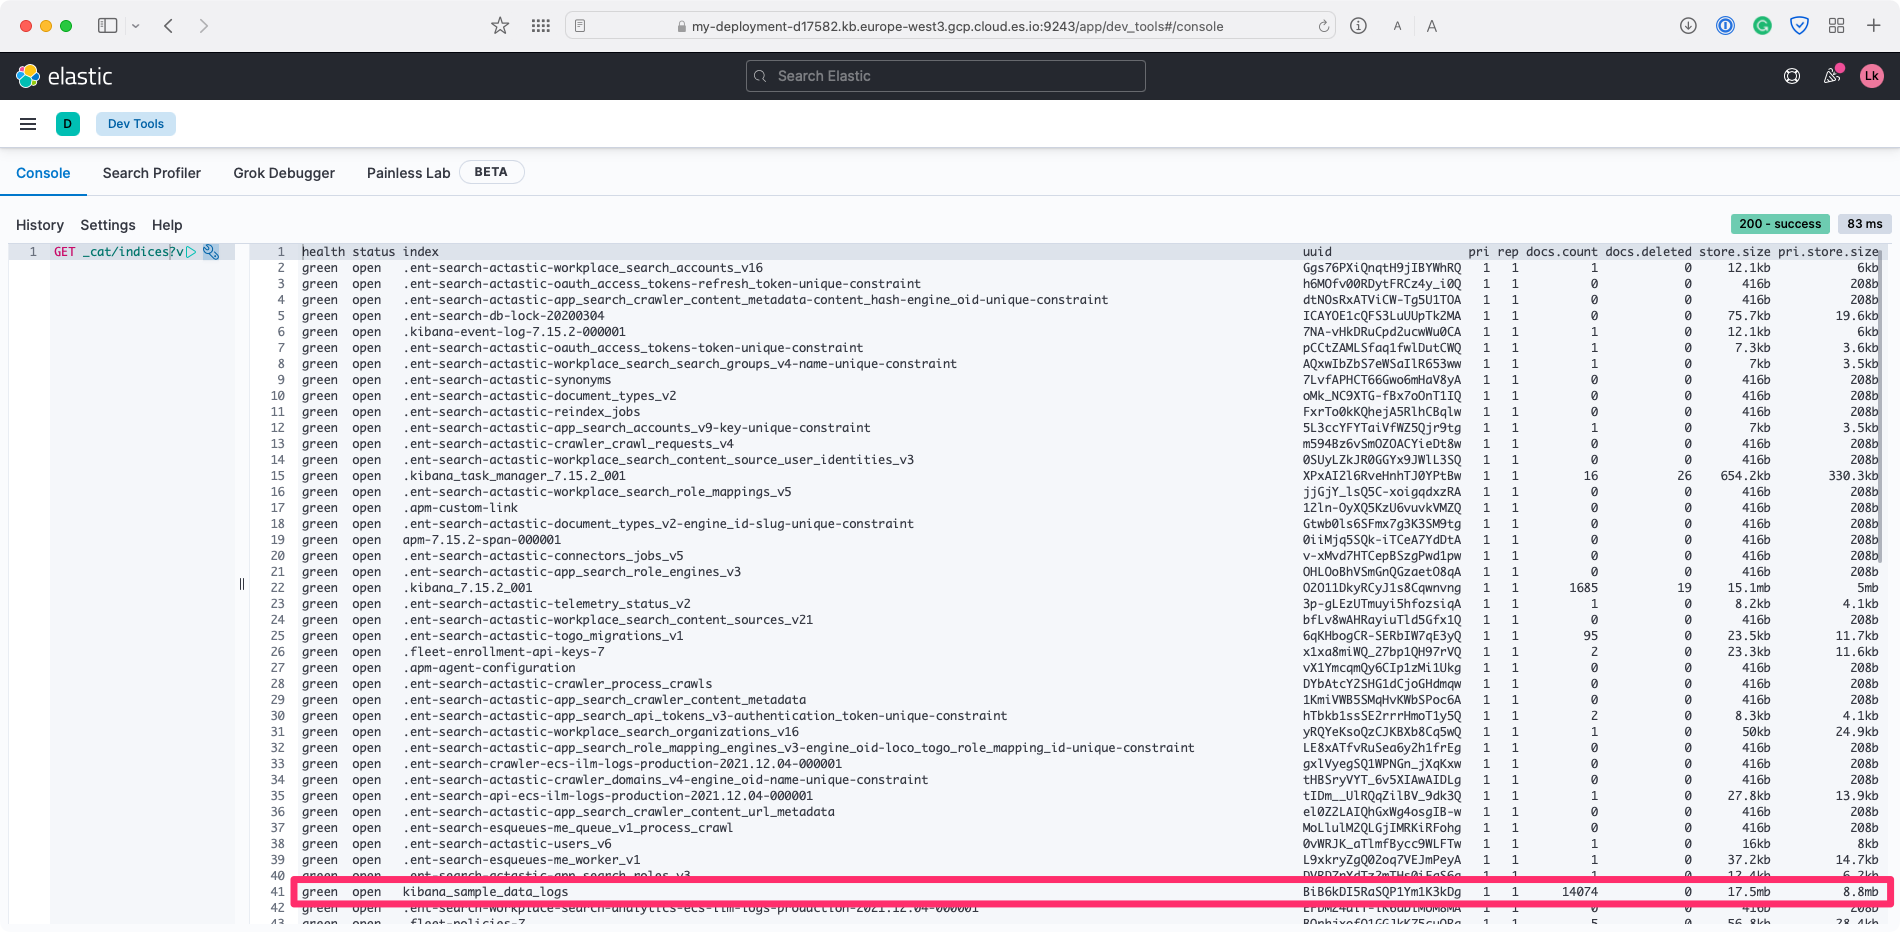Expand the sidebar dropdown chevron
The image size is (1900, 932).
pyautogui.click(x=136, y=26)
